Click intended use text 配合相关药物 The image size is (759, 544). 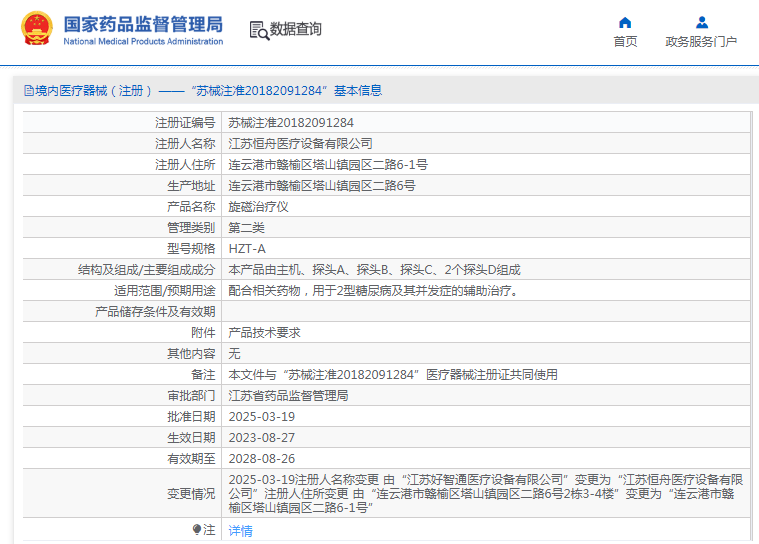[x=373, y=291]
